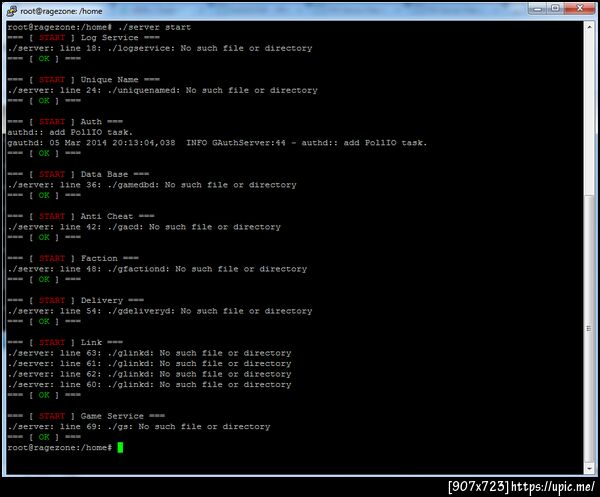
Task: Click the './logservice: No such file' error line
Action: point(160,48)
